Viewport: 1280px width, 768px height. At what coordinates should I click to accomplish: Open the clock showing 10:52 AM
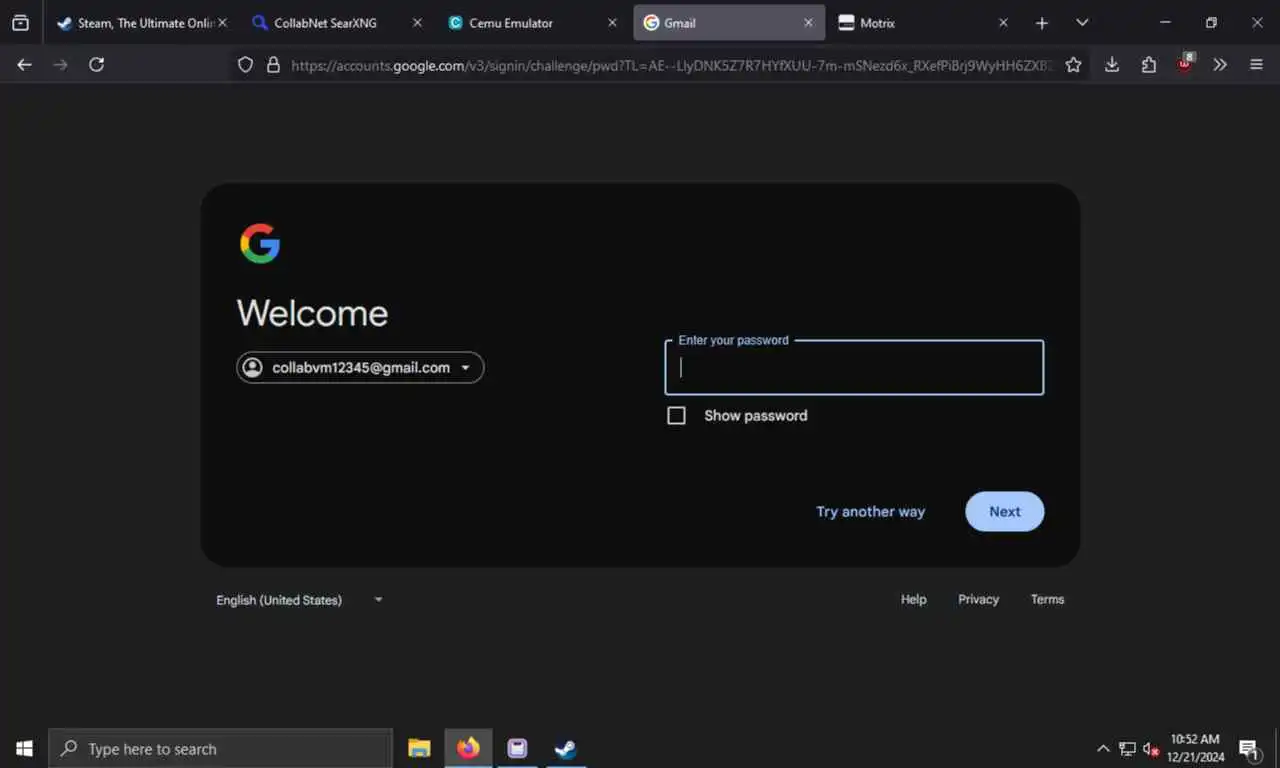1196,749
